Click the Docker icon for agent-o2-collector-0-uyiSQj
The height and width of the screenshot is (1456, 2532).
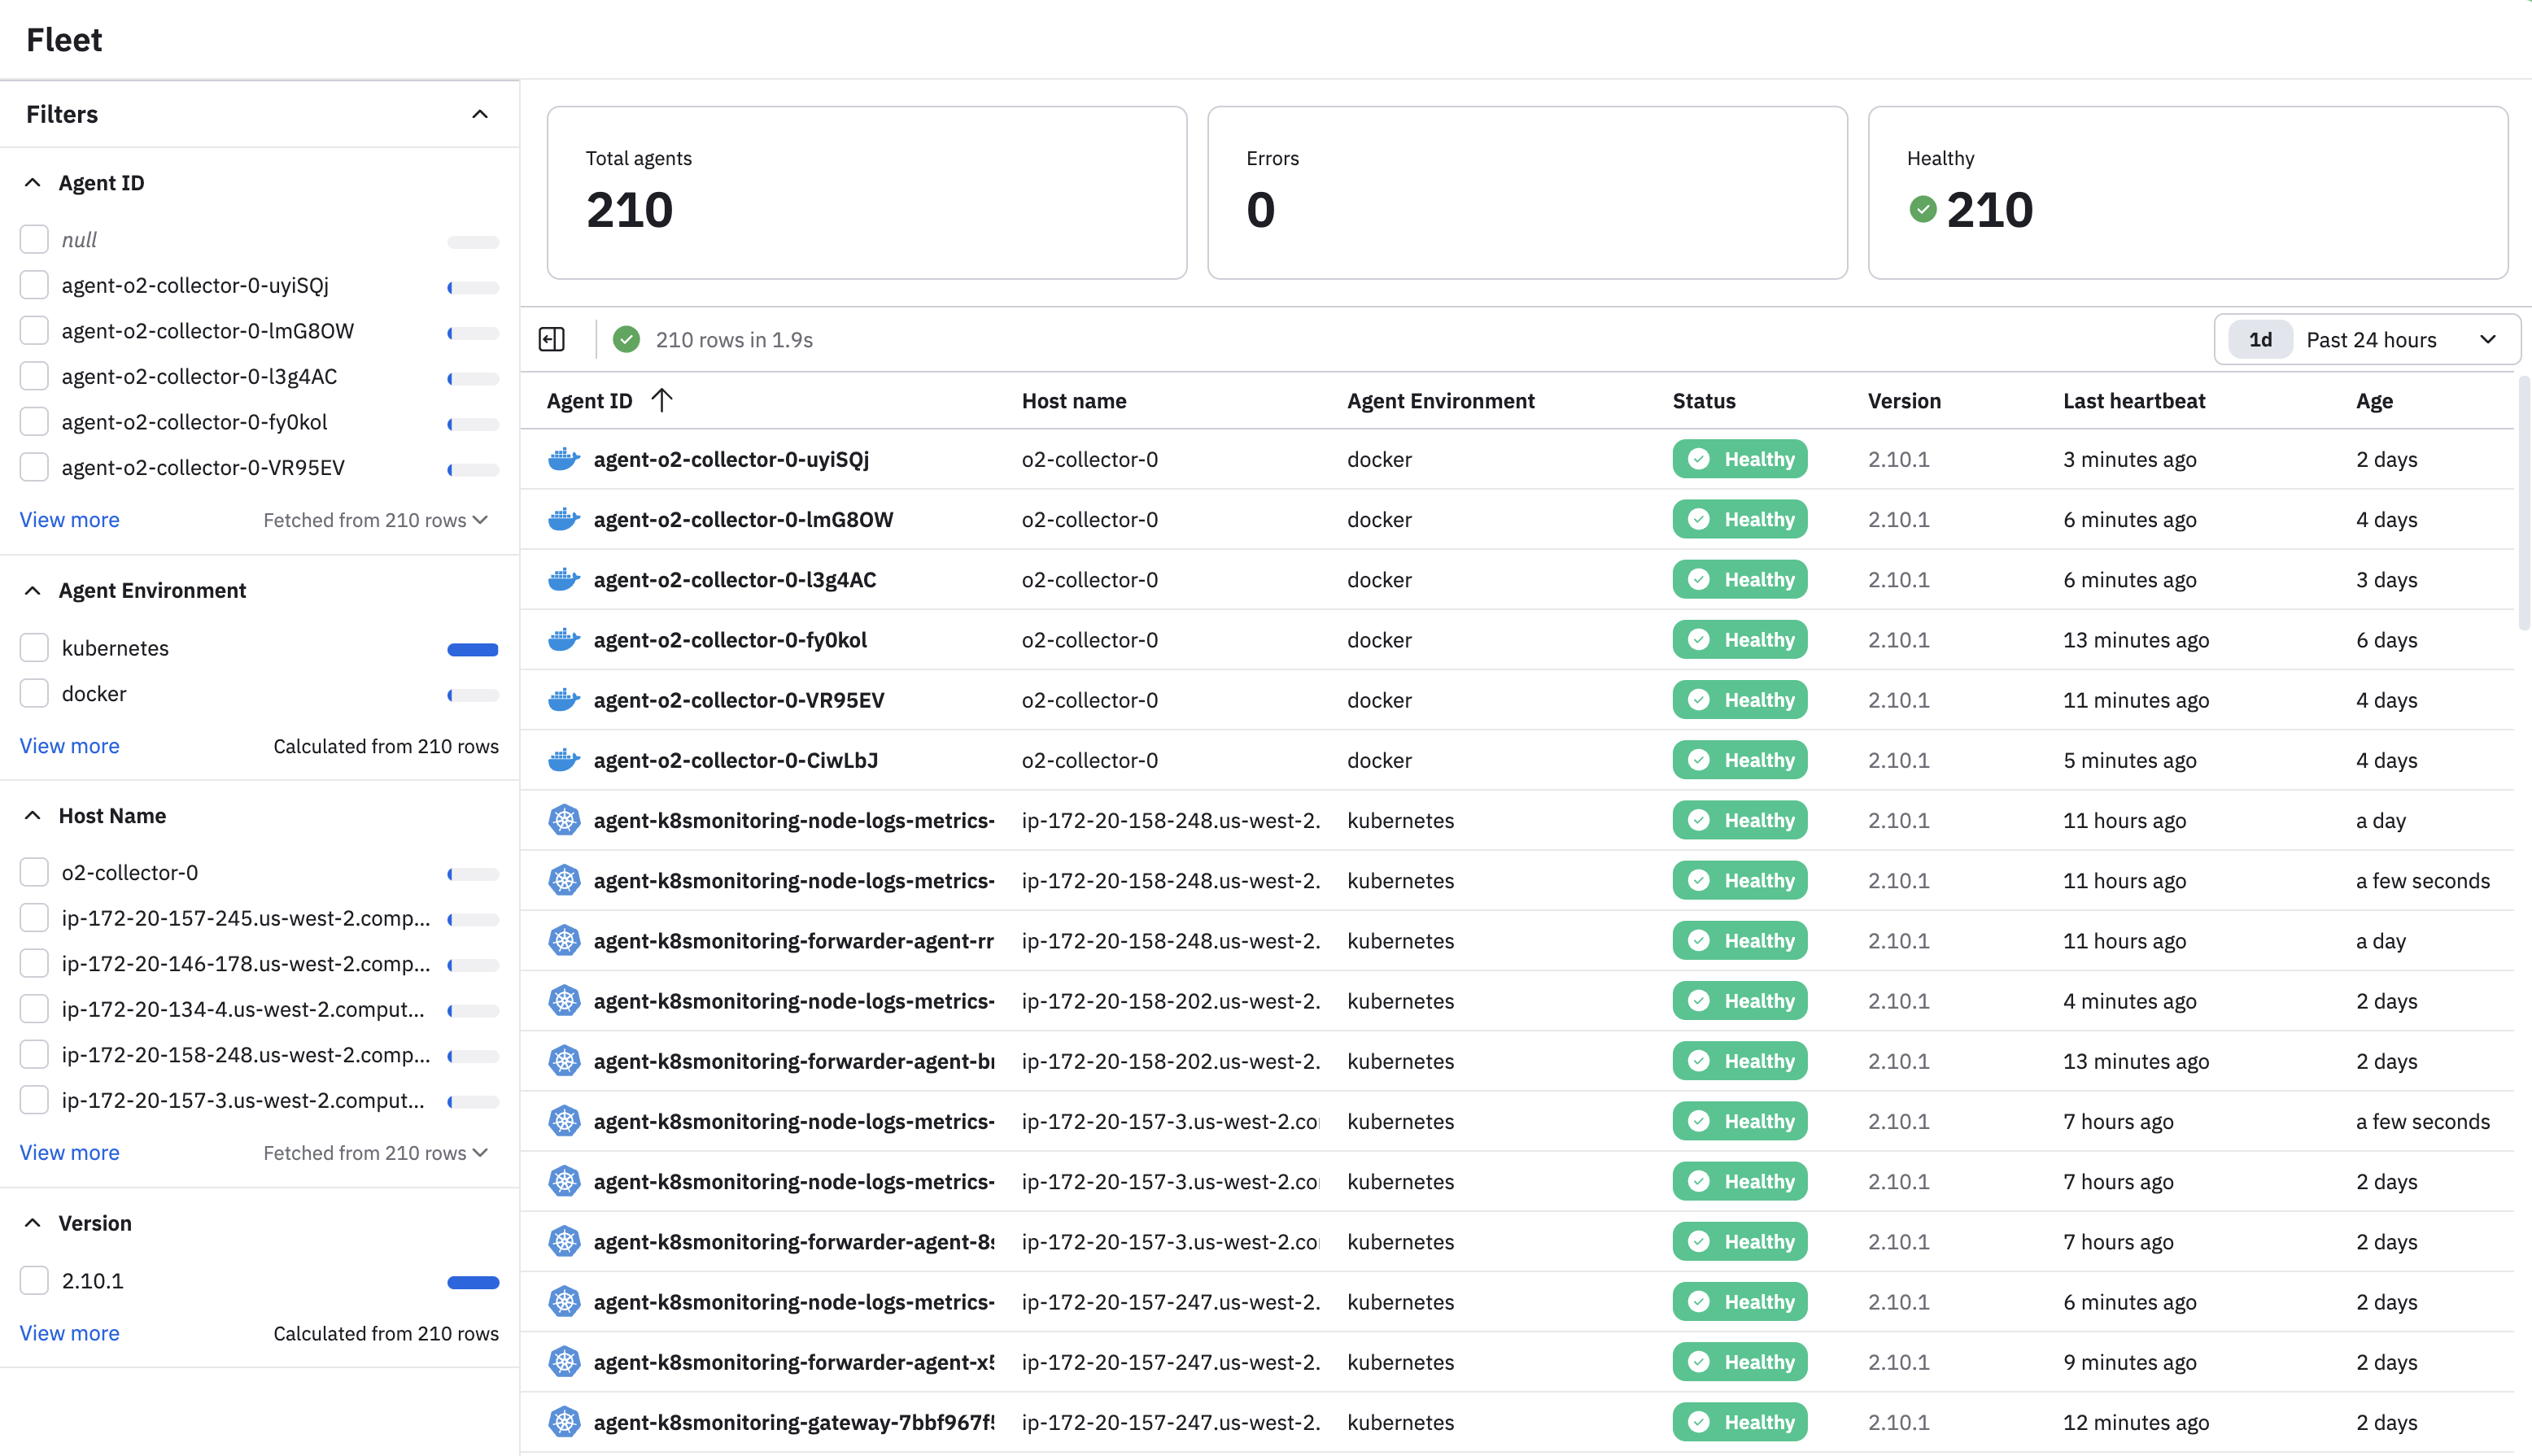564,459
